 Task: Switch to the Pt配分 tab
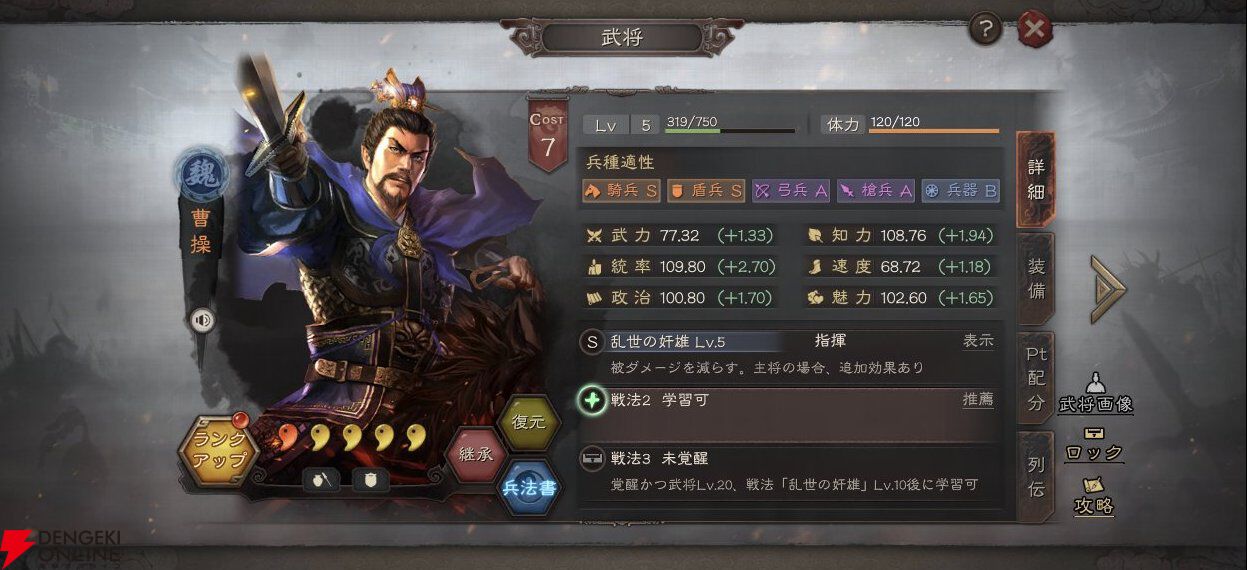tap(1036, 377)
